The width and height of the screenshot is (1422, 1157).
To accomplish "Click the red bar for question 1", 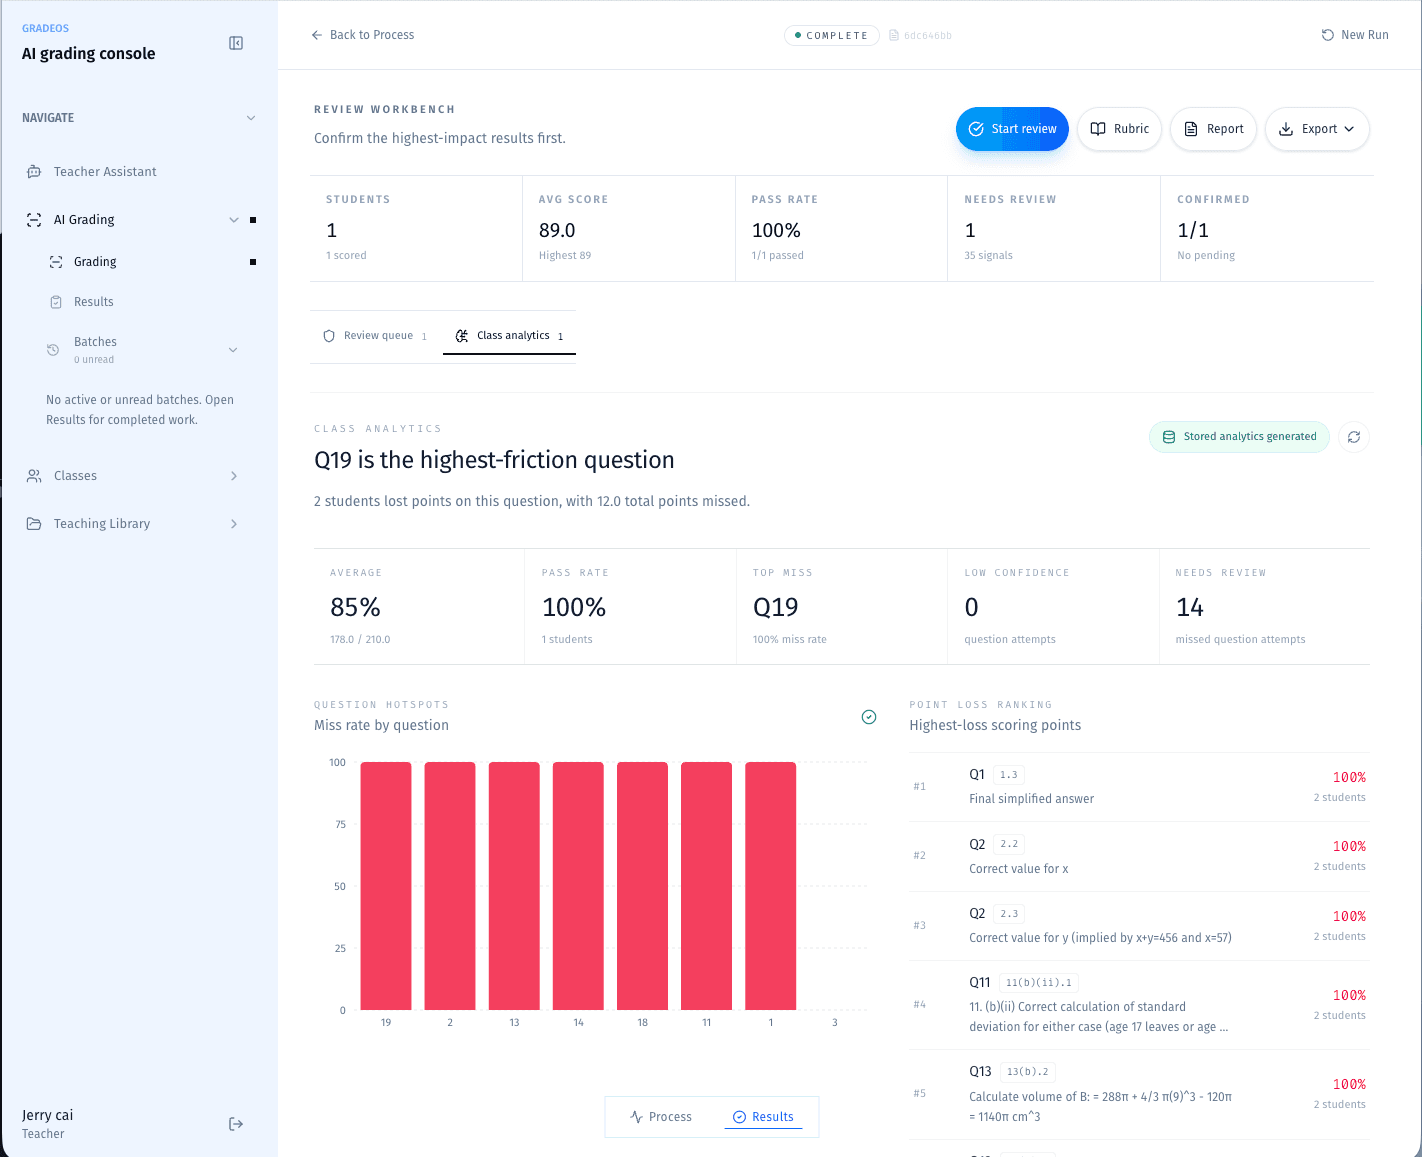I will (770, 886).
